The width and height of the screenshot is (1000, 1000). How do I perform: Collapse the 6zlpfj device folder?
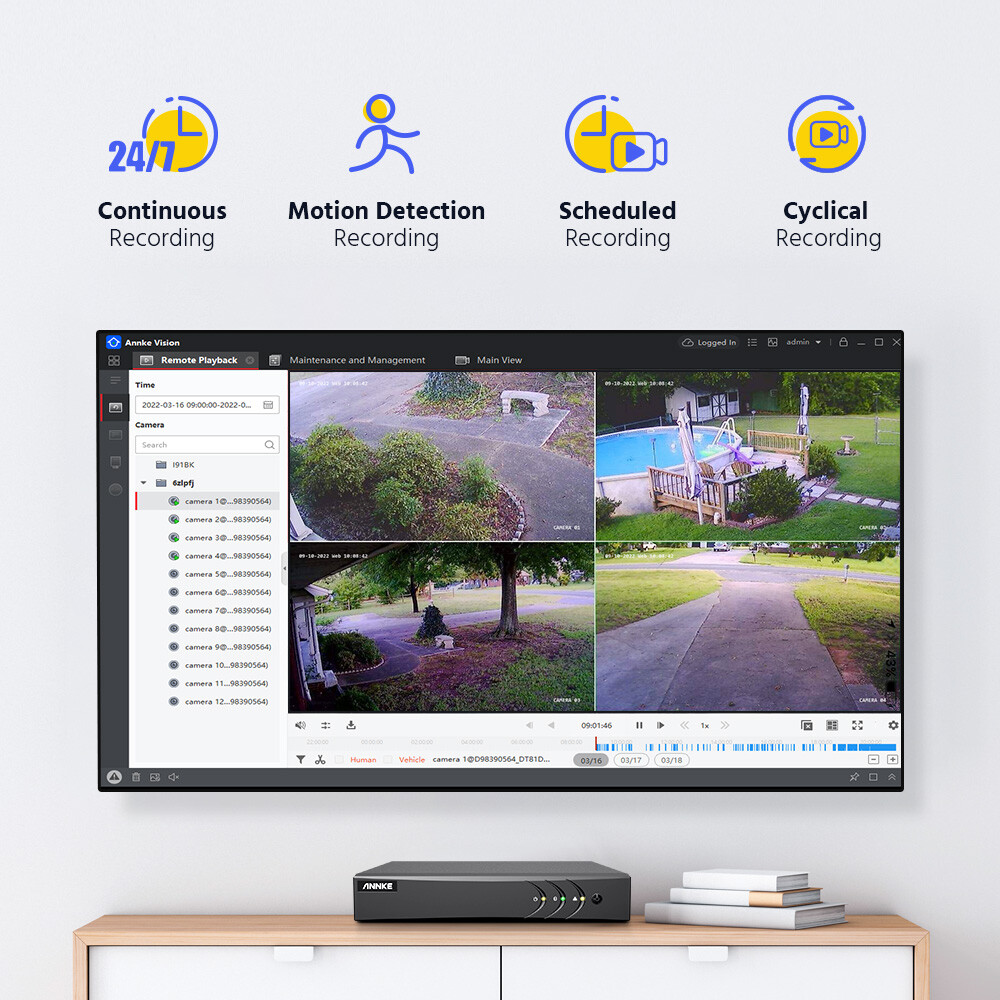click(x=143, y=483)
